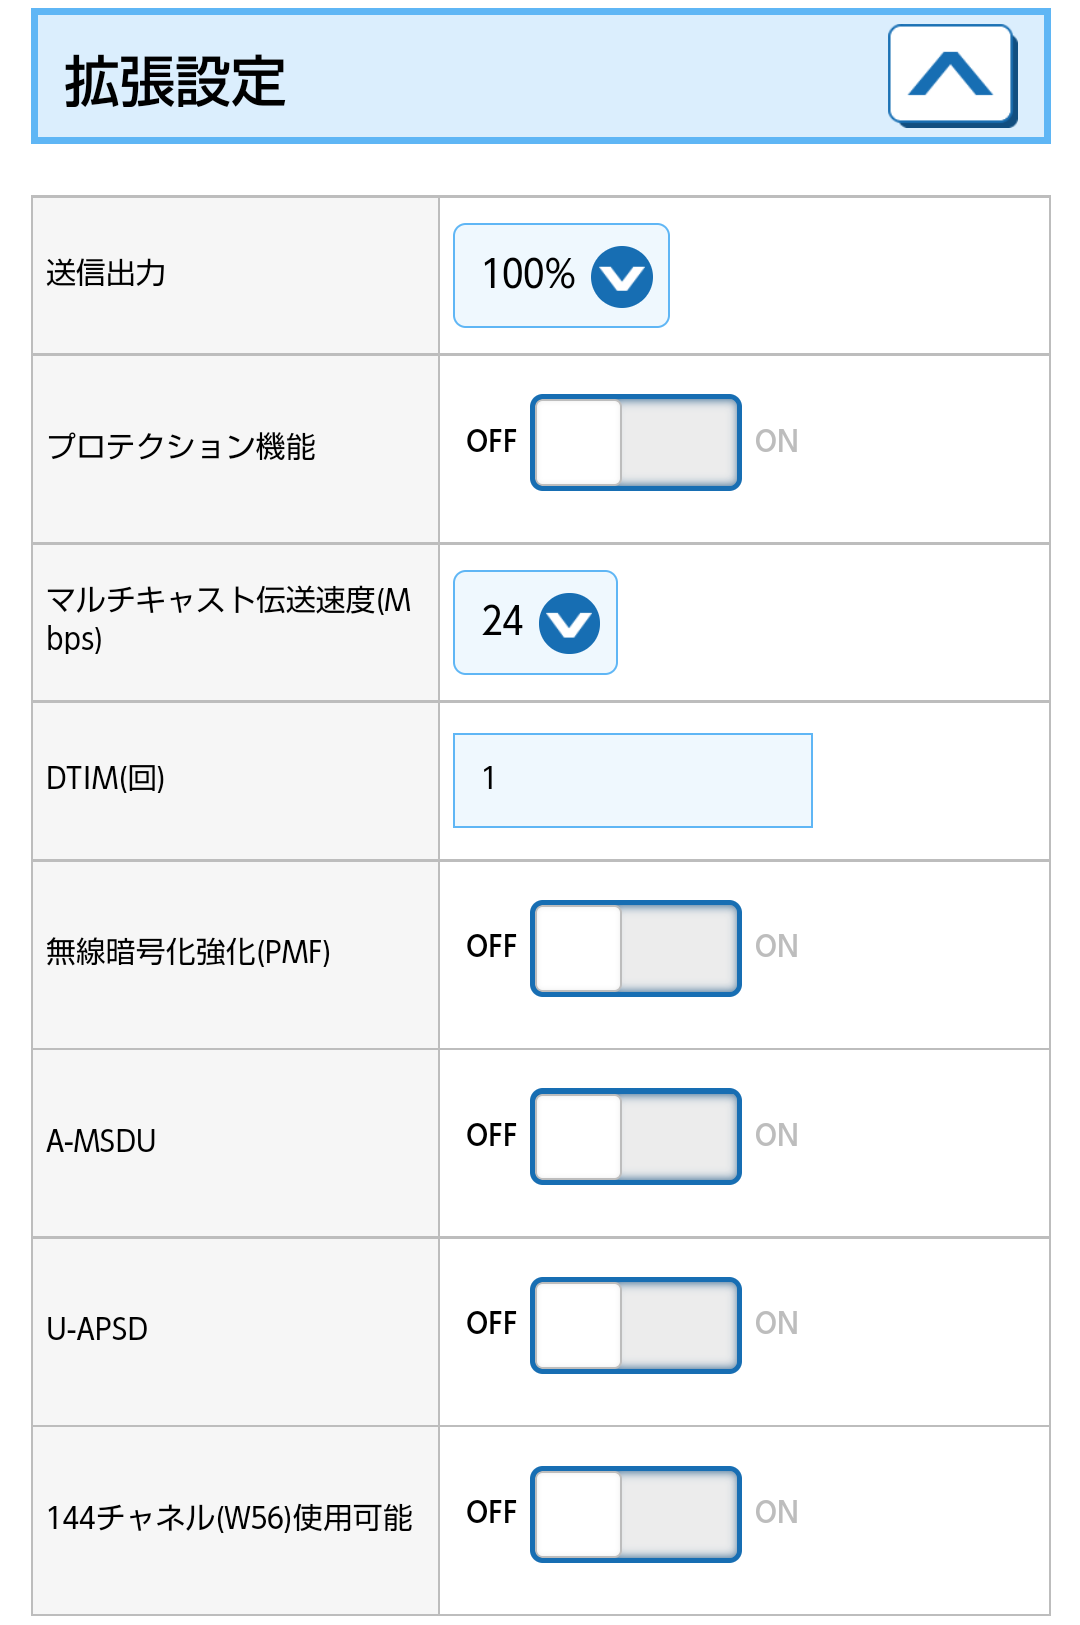Collapse the 拡張設定 section with the up chevron
The image size is (1080, 1625).
[x=951, y=75]
